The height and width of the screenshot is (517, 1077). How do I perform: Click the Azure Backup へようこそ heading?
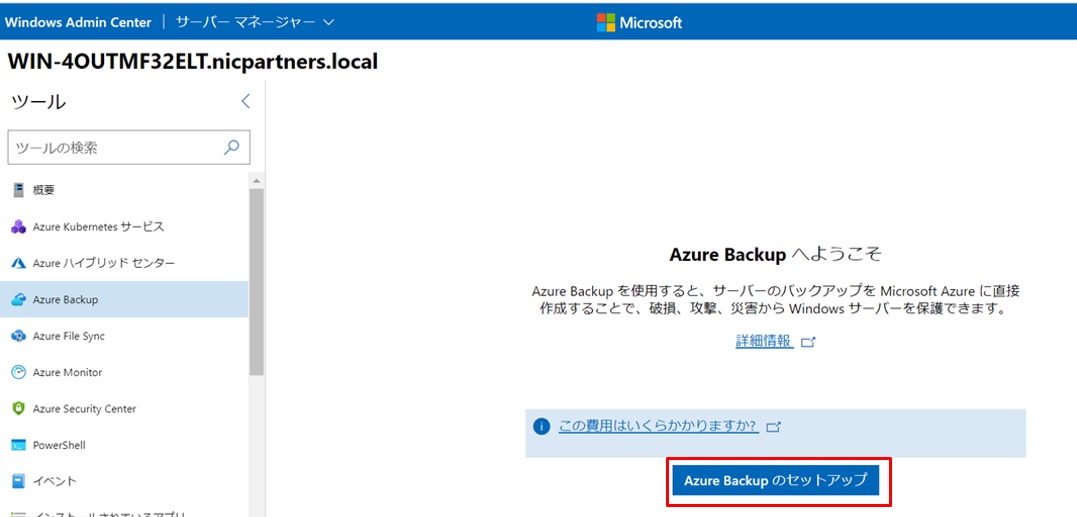tap(775, 255)
